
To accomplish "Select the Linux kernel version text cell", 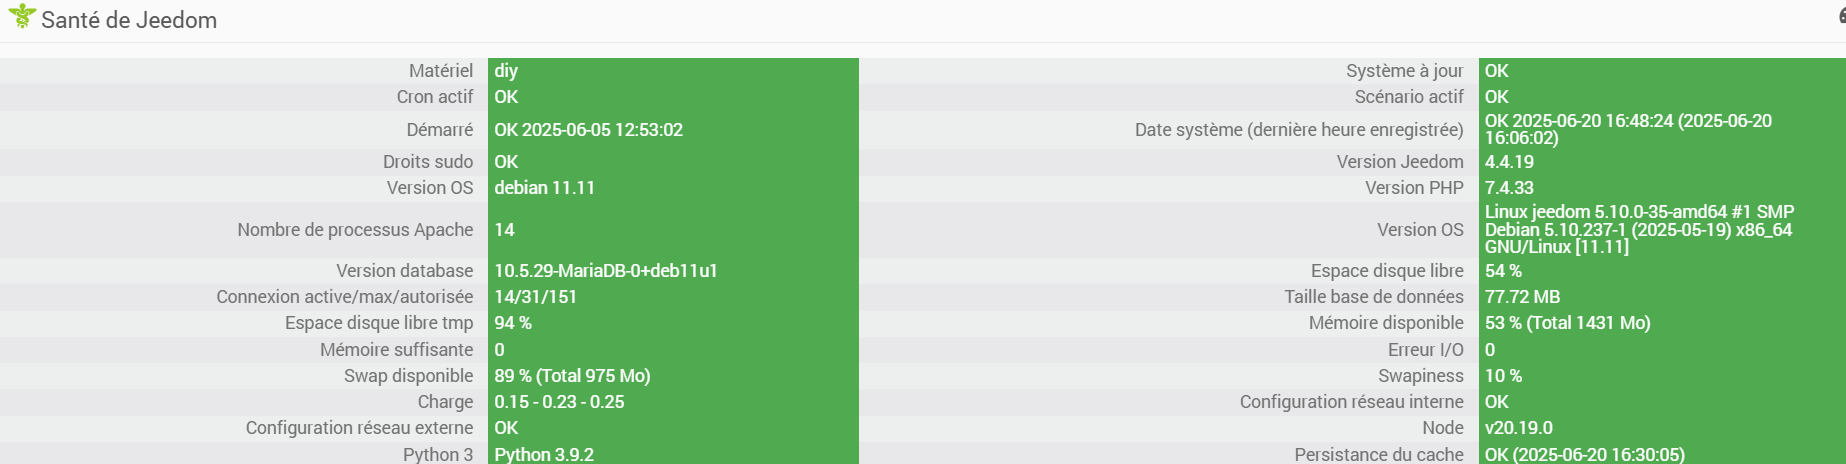I will click(x=1639, y=229).
